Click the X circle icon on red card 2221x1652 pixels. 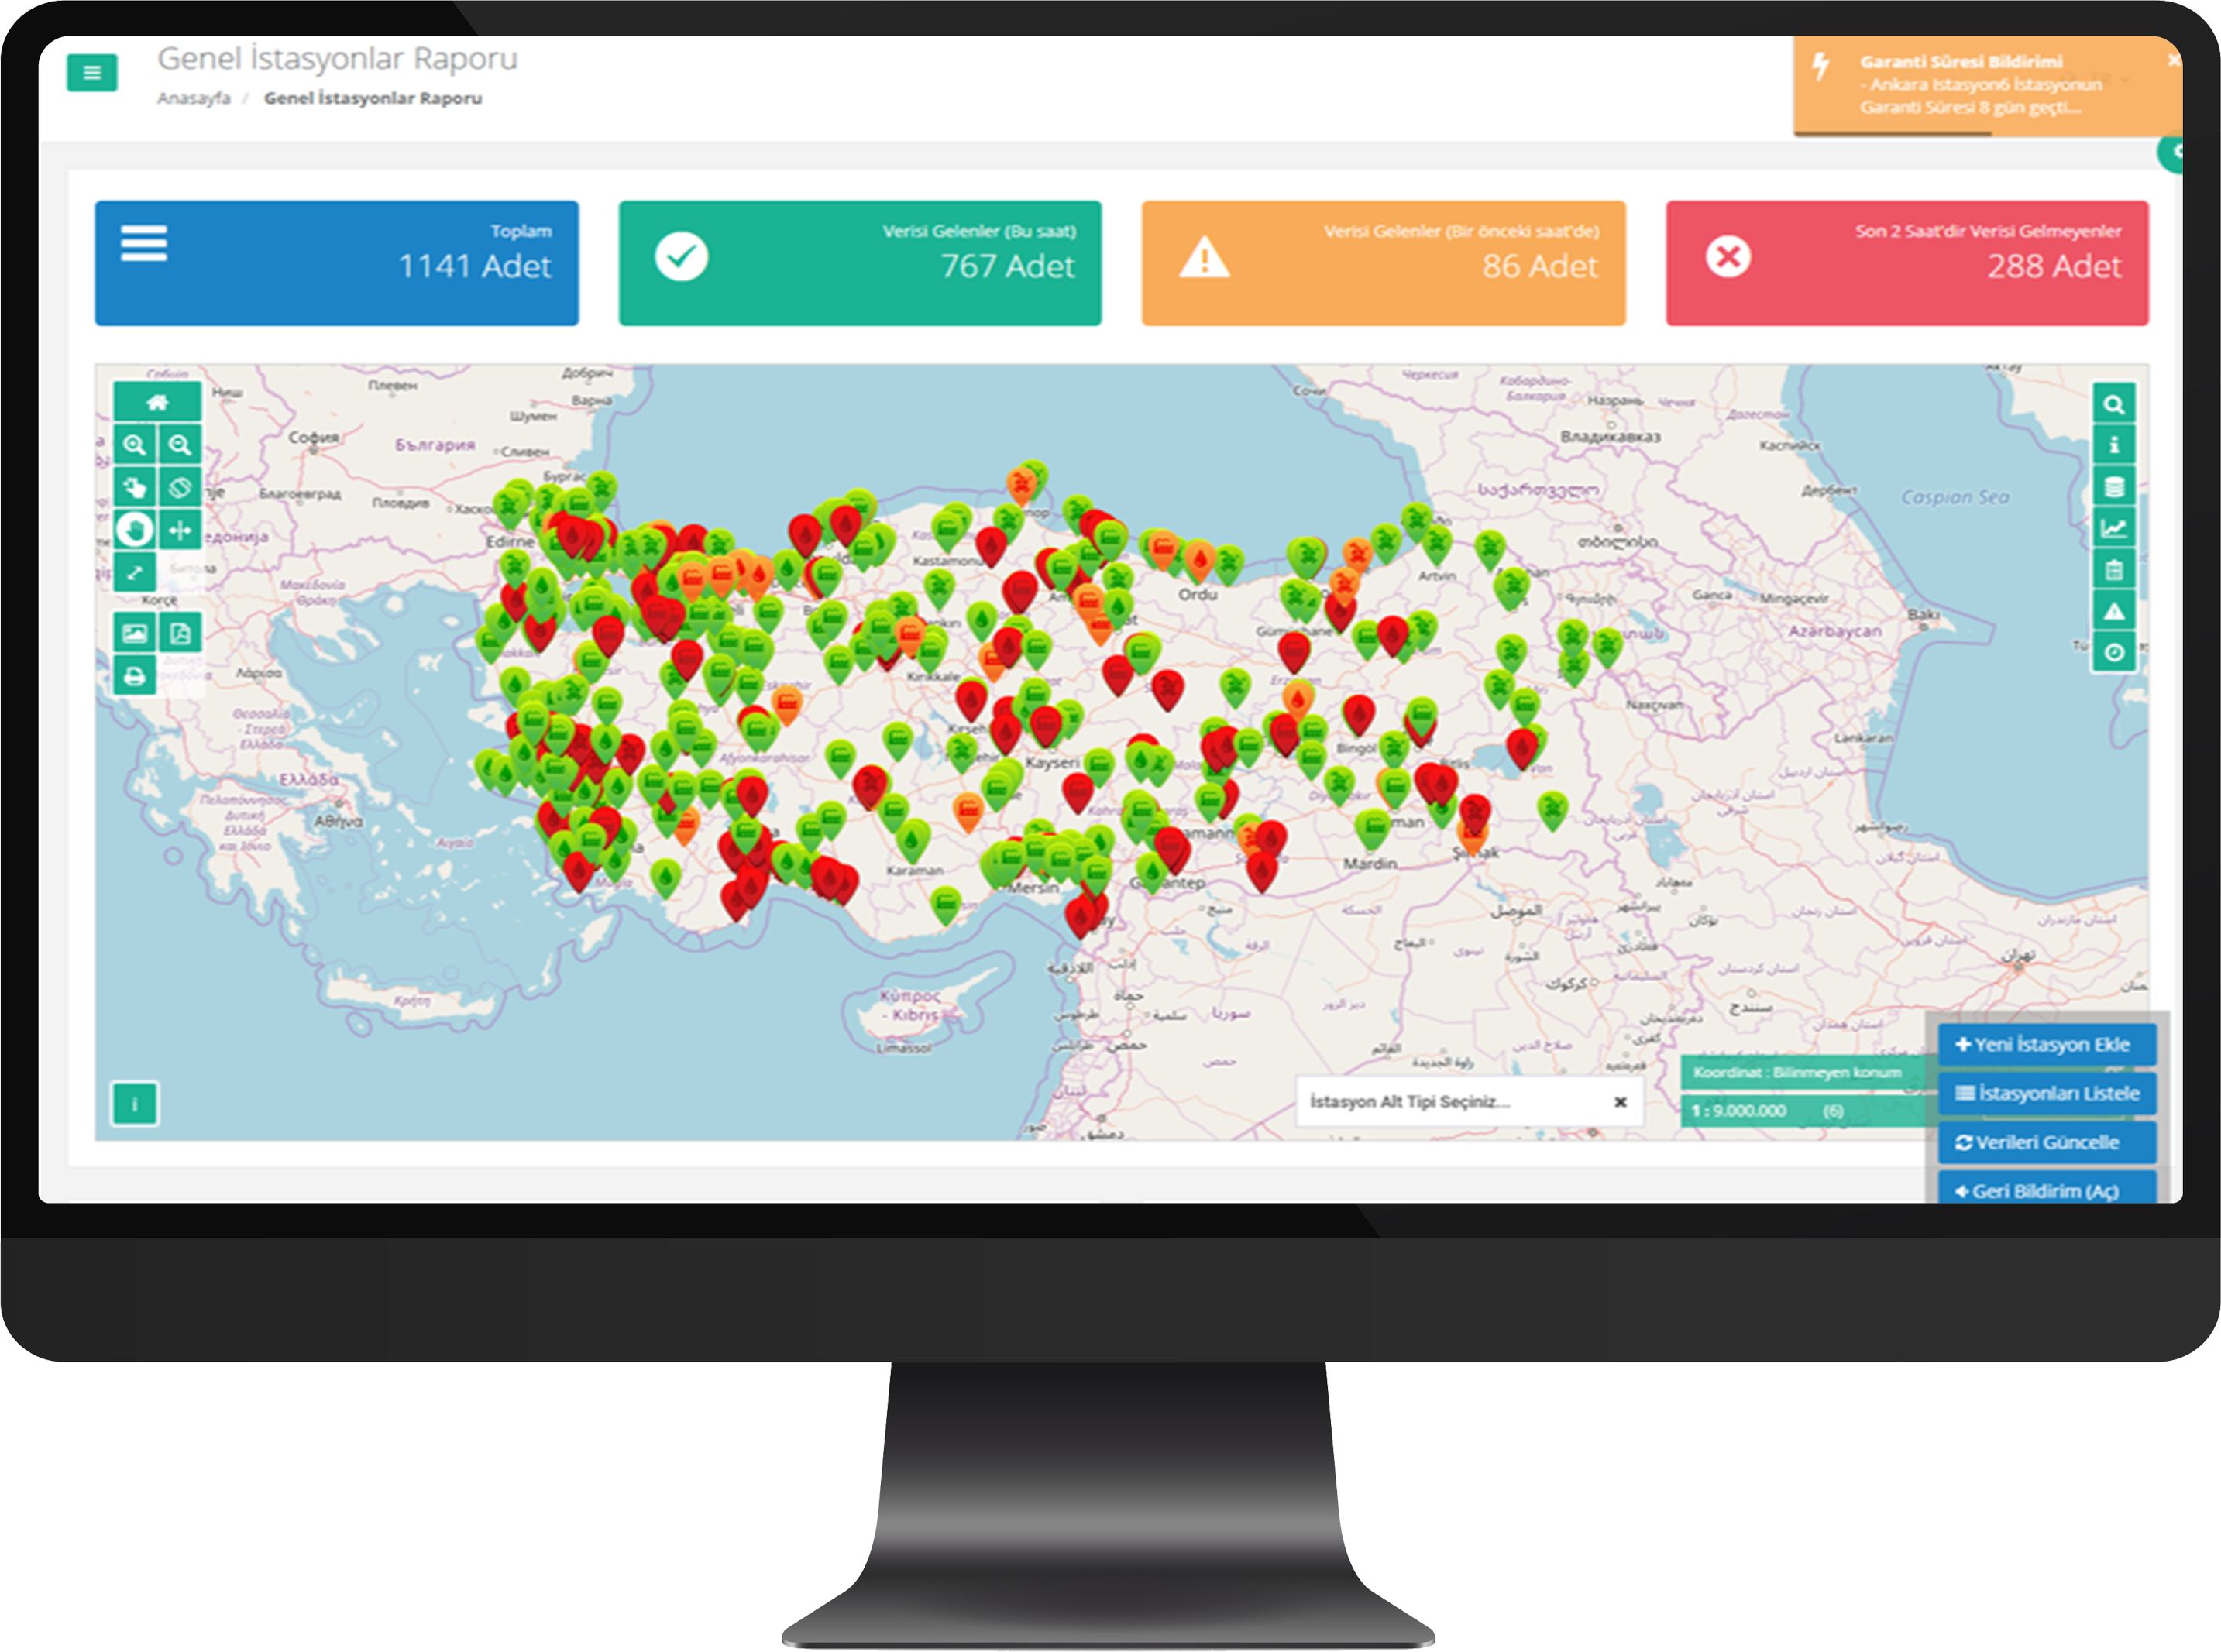pyautogui.click(x=1728, y=257)
